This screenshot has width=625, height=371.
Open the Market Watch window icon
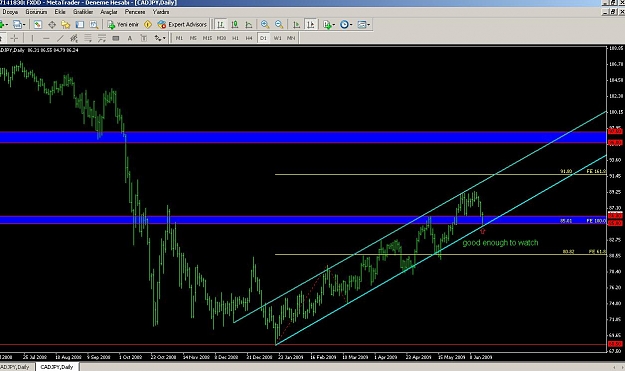click(x=37, y=25)
